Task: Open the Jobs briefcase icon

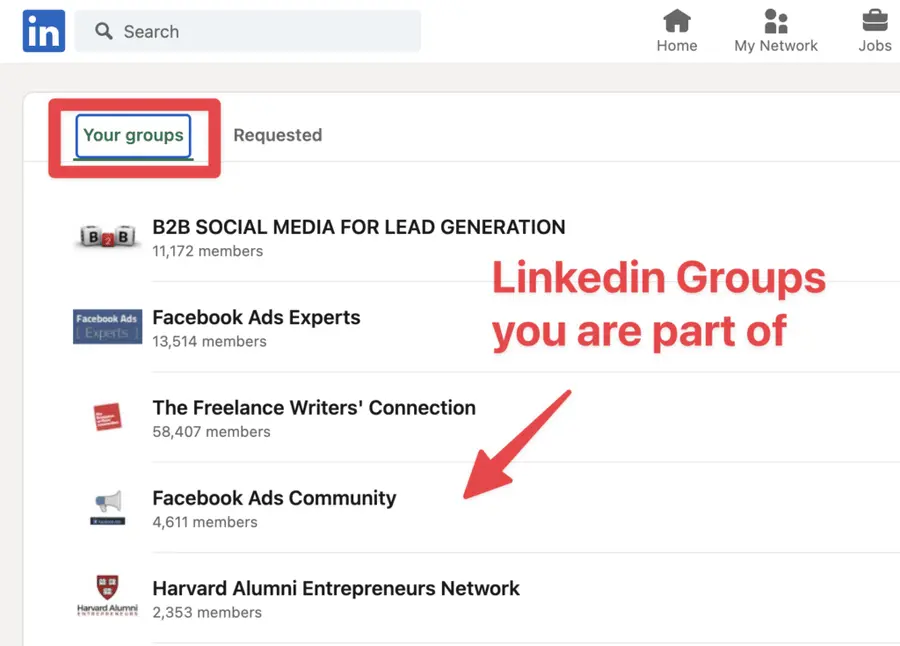Action: point(874,22)
